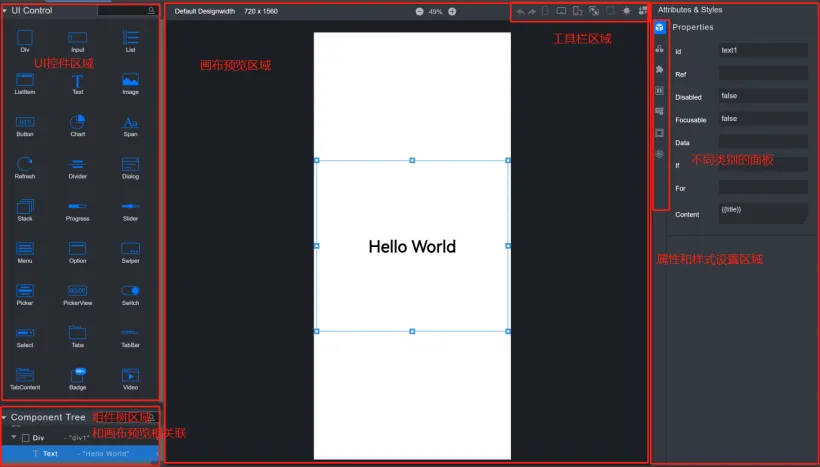Click the For property field

(x=763, y=187)
